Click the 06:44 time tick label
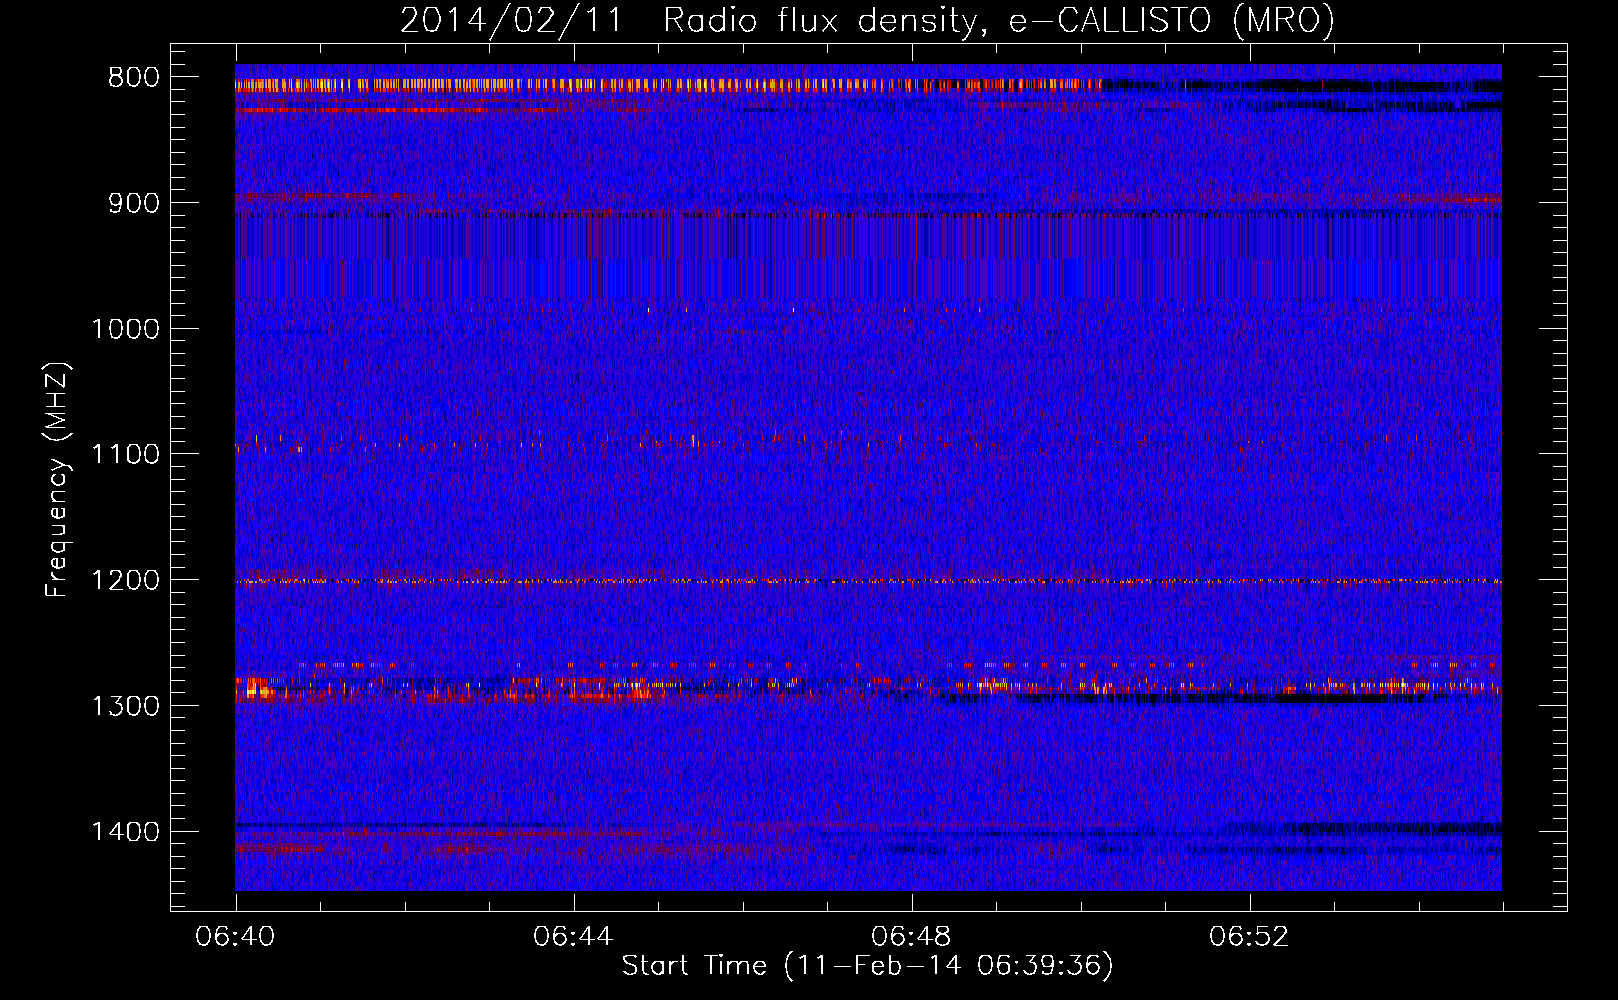 (x=573, y=937)
